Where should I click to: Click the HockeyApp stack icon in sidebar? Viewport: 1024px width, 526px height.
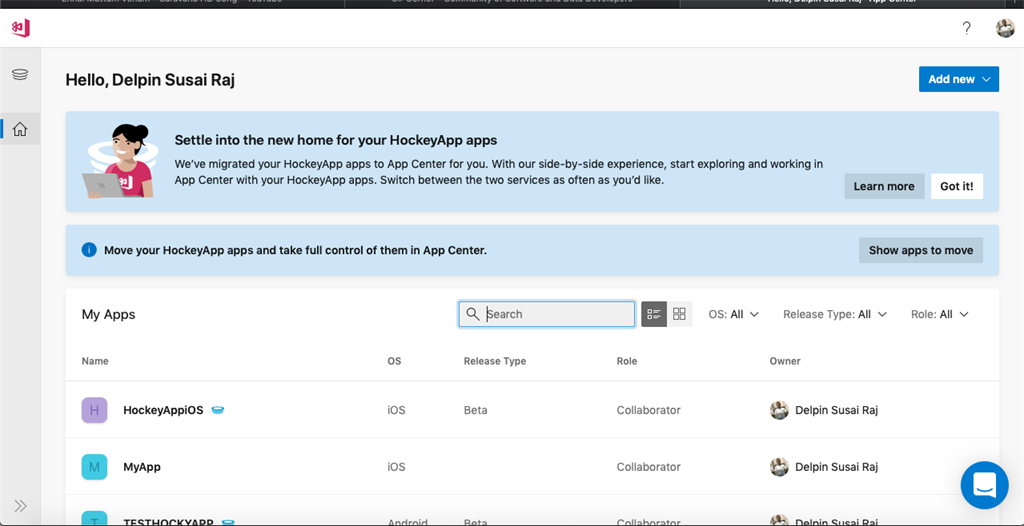20,74
